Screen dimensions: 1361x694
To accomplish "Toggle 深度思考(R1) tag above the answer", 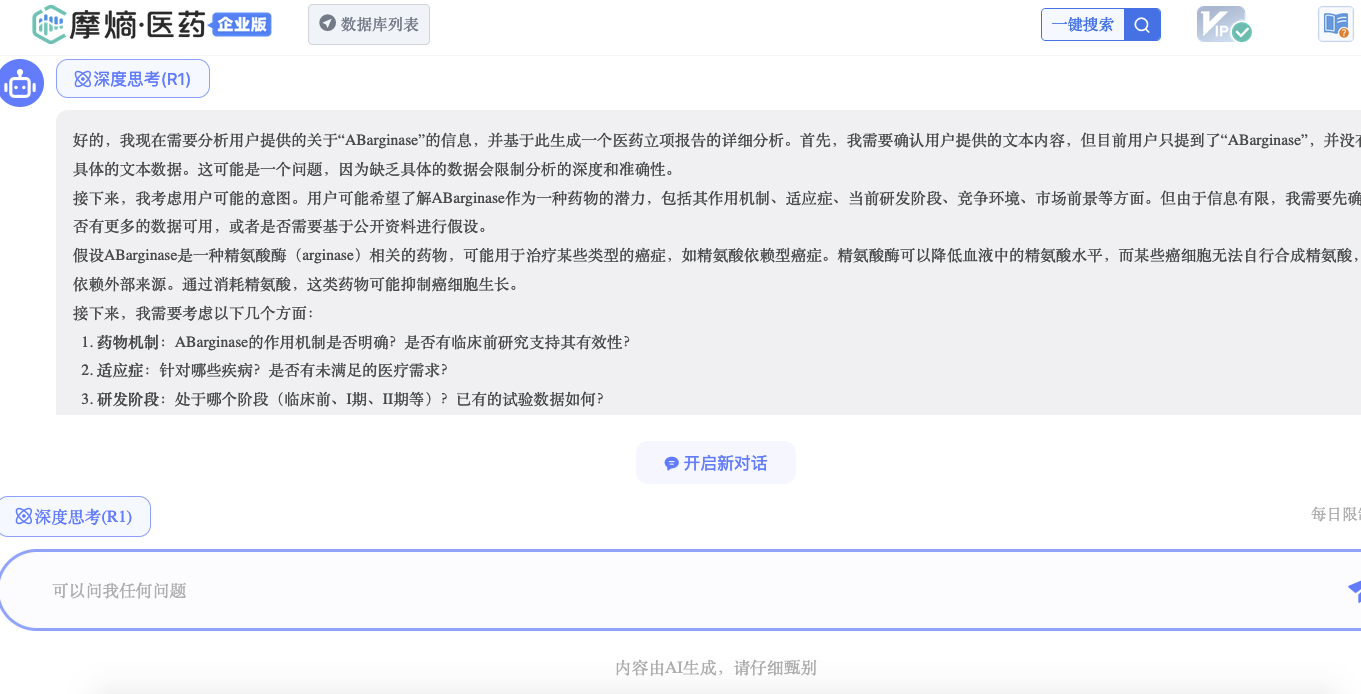I will tap(133, 79).
